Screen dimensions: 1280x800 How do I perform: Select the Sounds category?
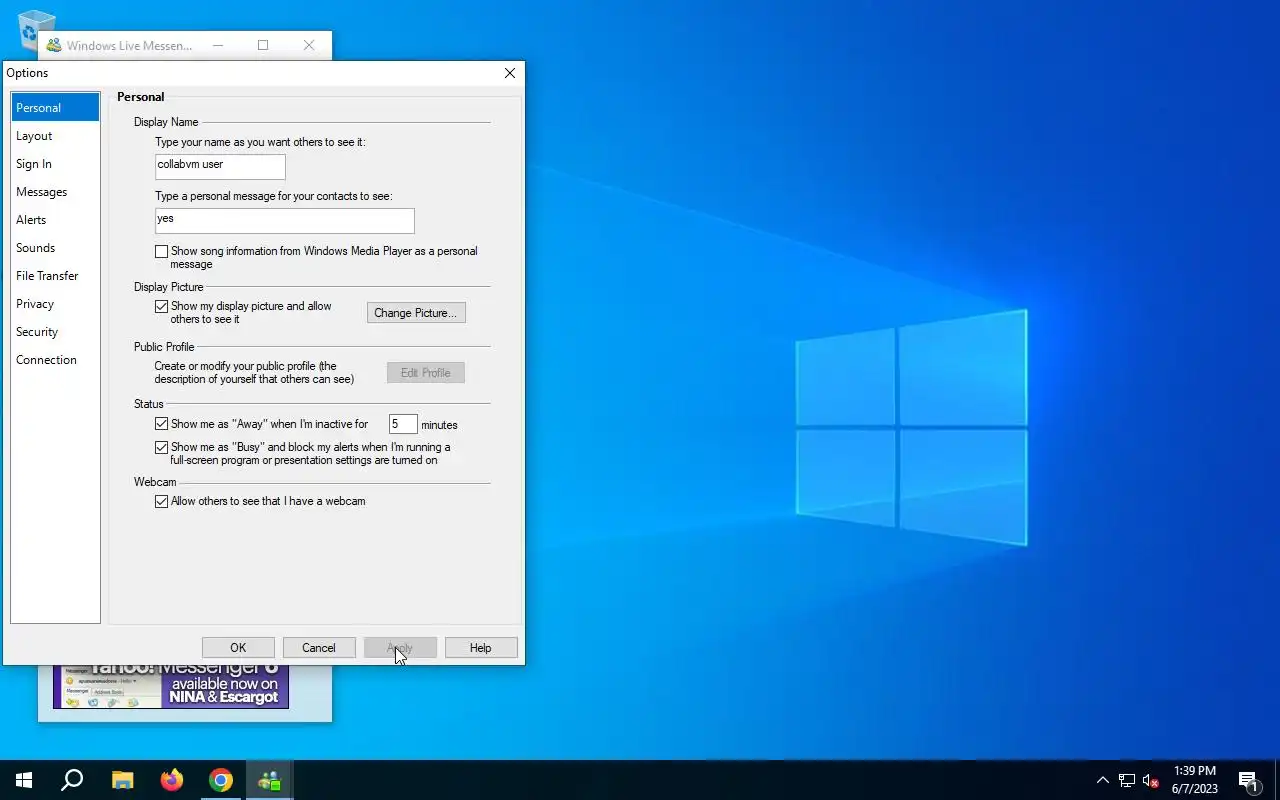[x=55, y=248]
